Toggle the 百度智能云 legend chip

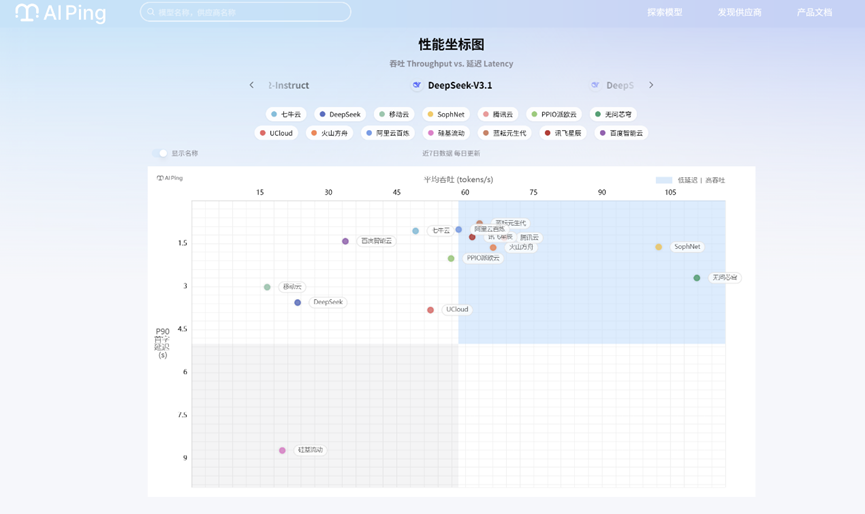[621, 133]
